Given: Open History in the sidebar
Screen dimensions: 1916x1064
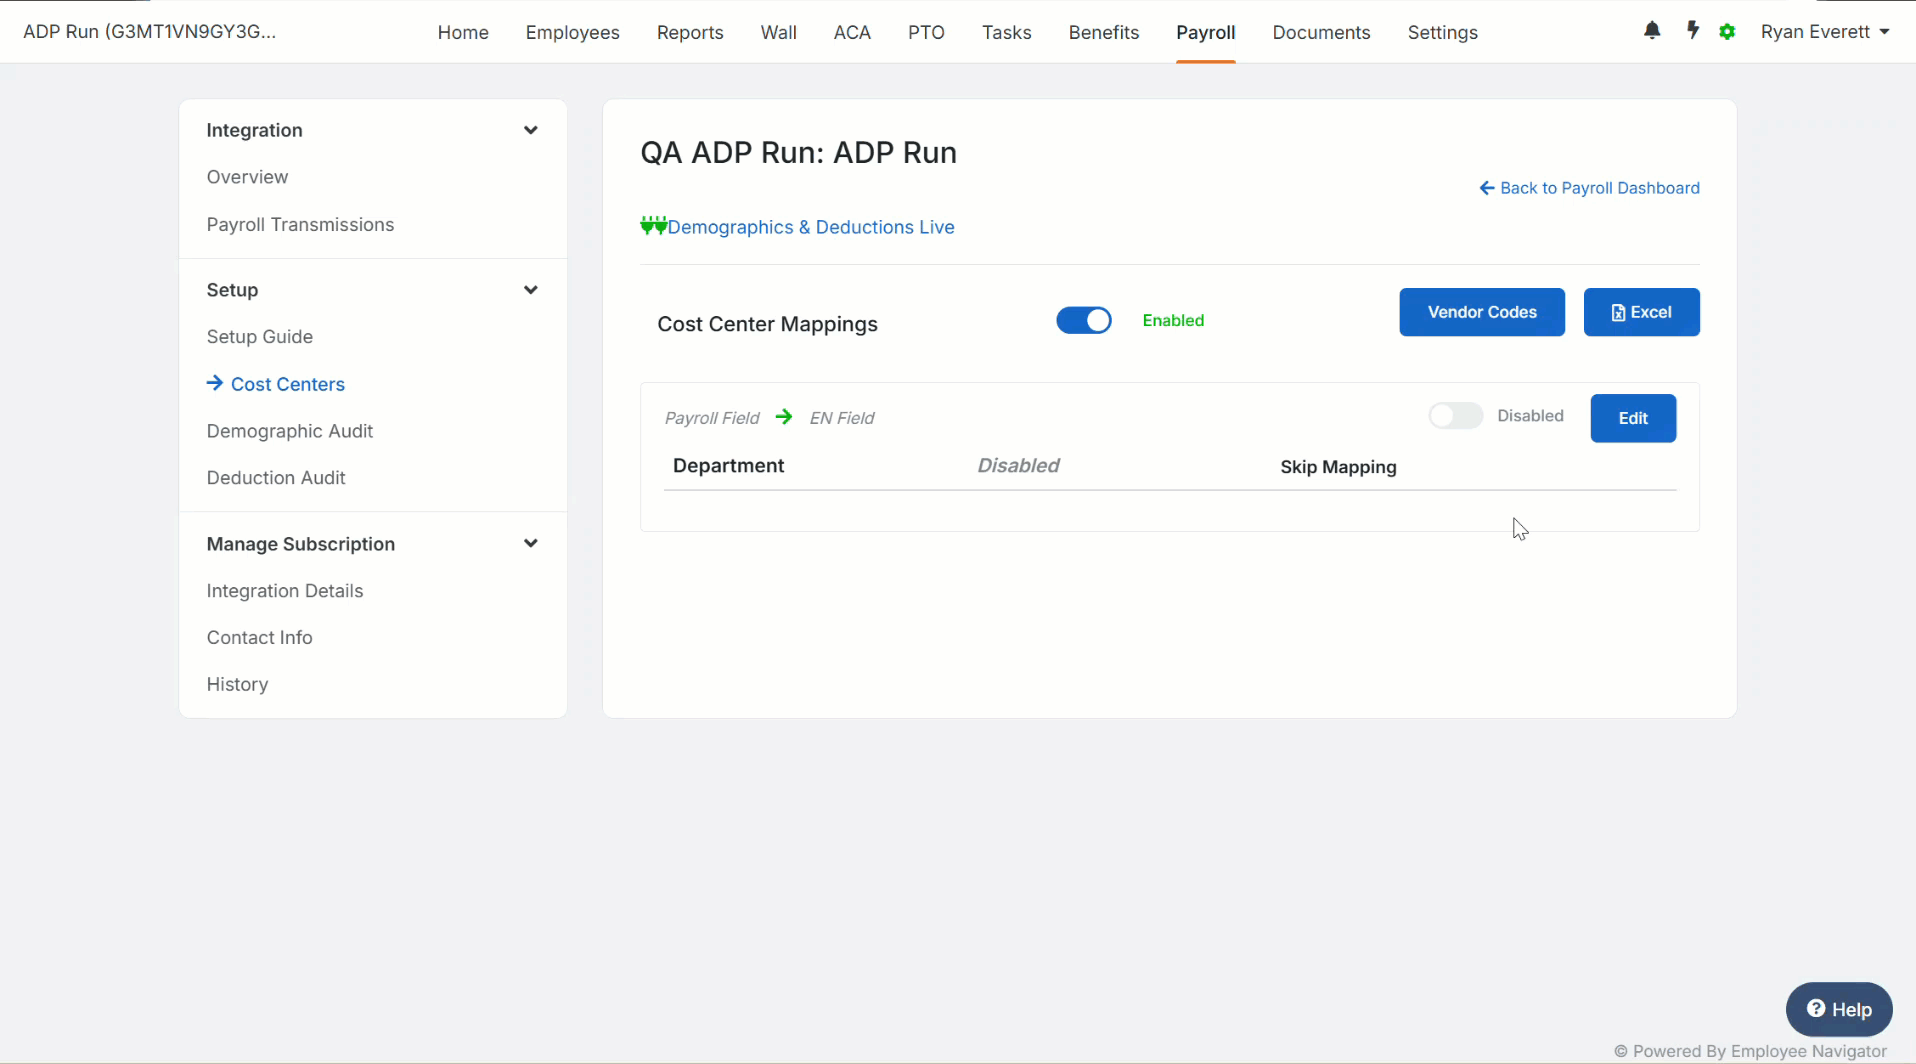Looking at the screenshot, I should [237, 685].
